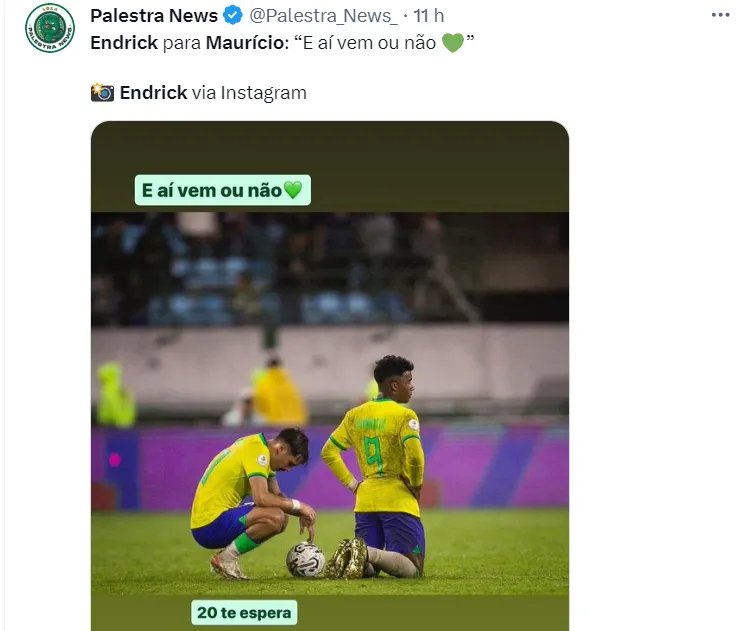Click the Palestra News profile avatar
Image resolution: width=744 pixels, height=631 pixels.
click(50, 28)
